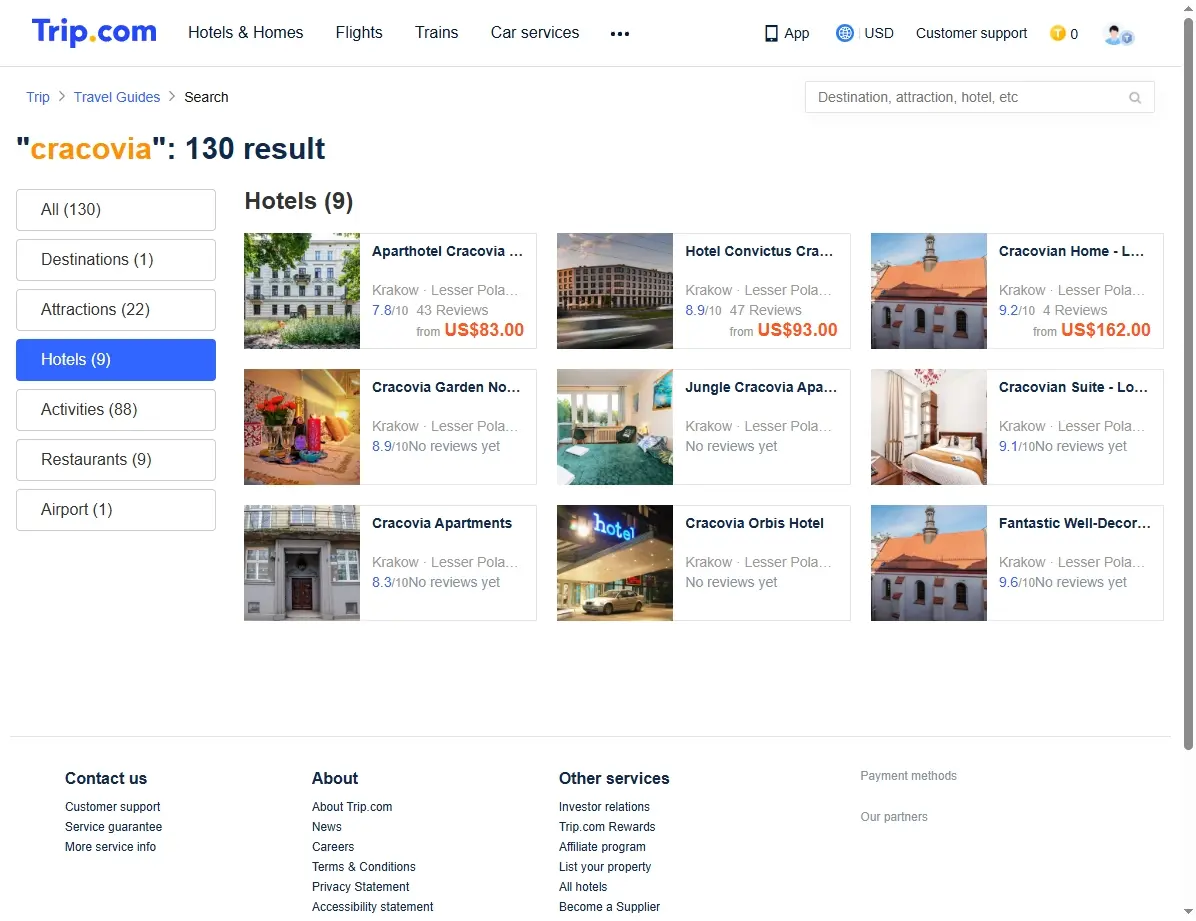This screenshot has width=1196, height=921.
Task: Click Fantastic Well-Decor hotel title
Action: 1075,523
